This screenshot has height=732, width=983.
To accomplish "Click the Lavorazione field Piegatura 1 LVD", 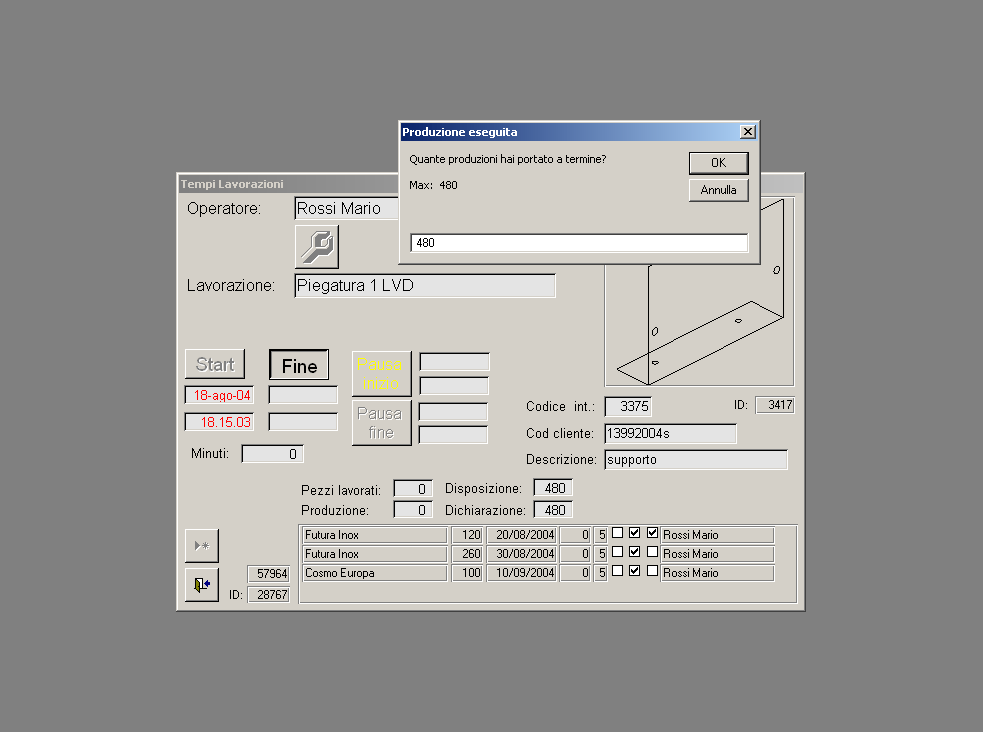I will [425, 286].
